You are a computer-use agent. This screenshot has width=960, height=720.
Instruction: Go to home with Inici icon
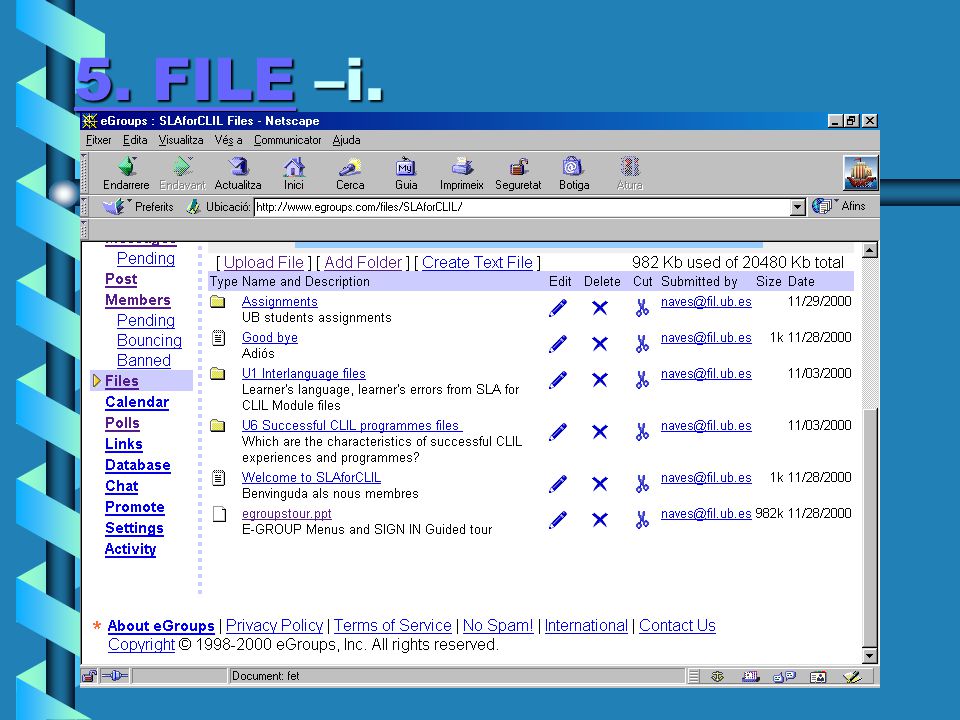294,167
